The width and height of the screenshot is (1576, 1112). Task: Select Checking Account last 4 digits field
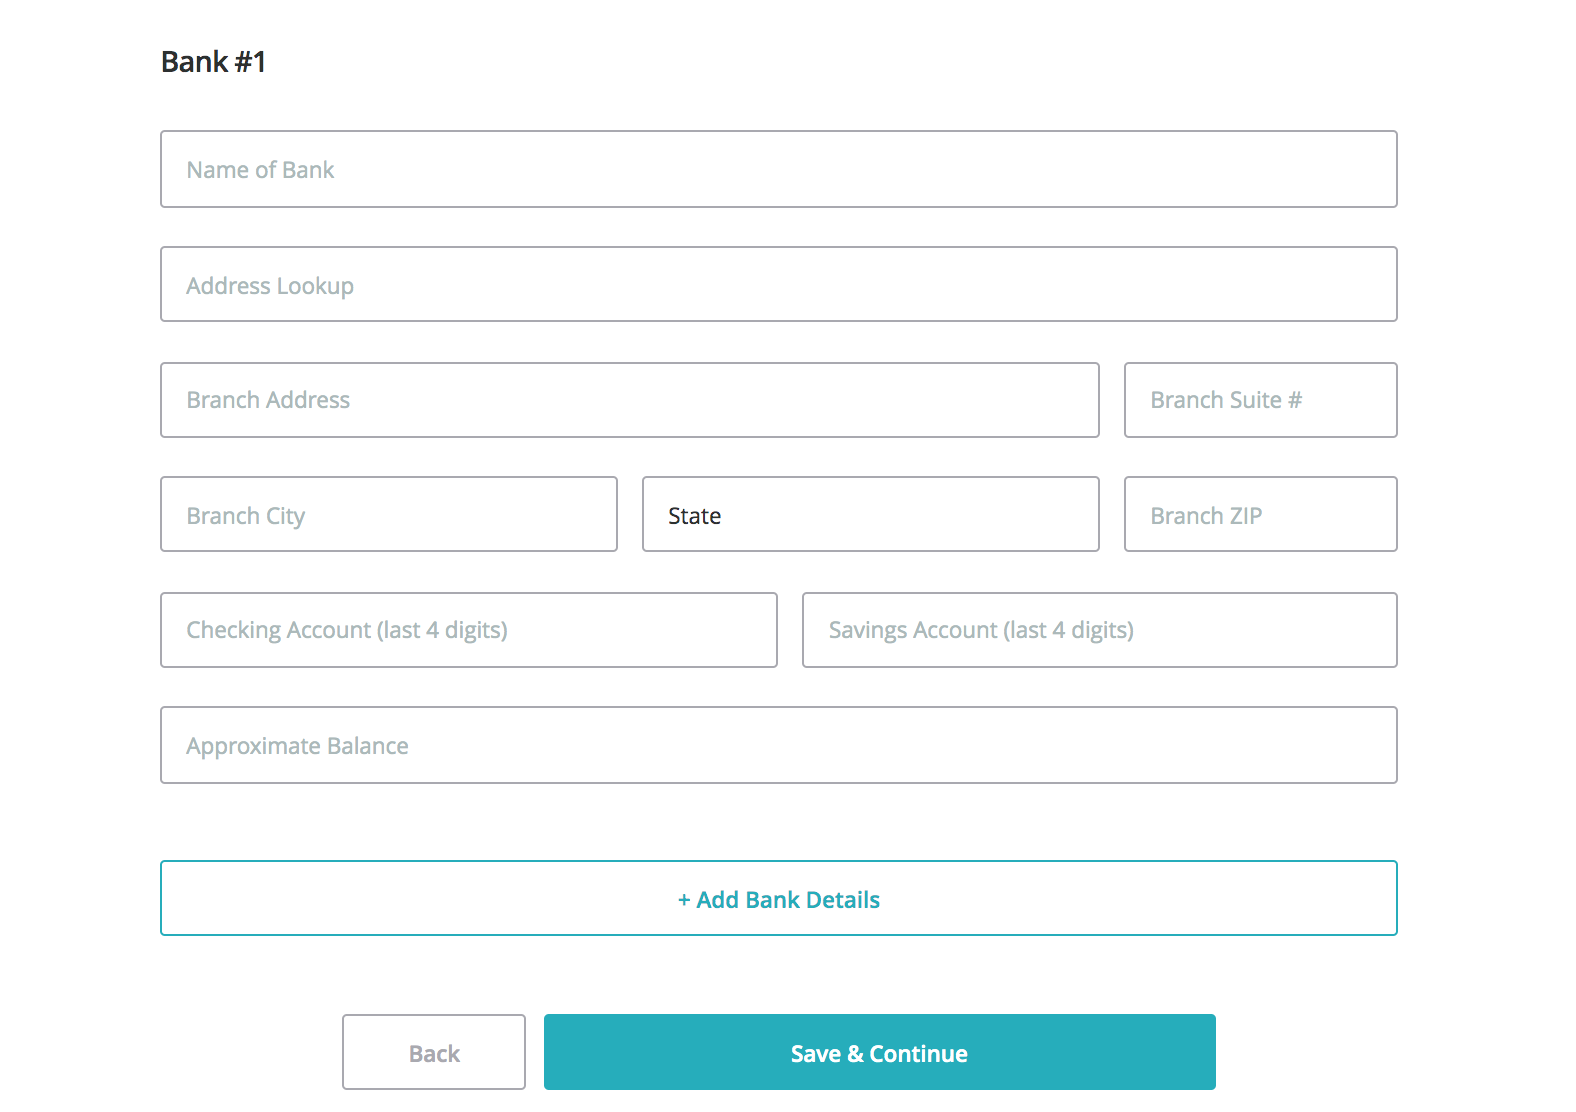coord(468,630)
